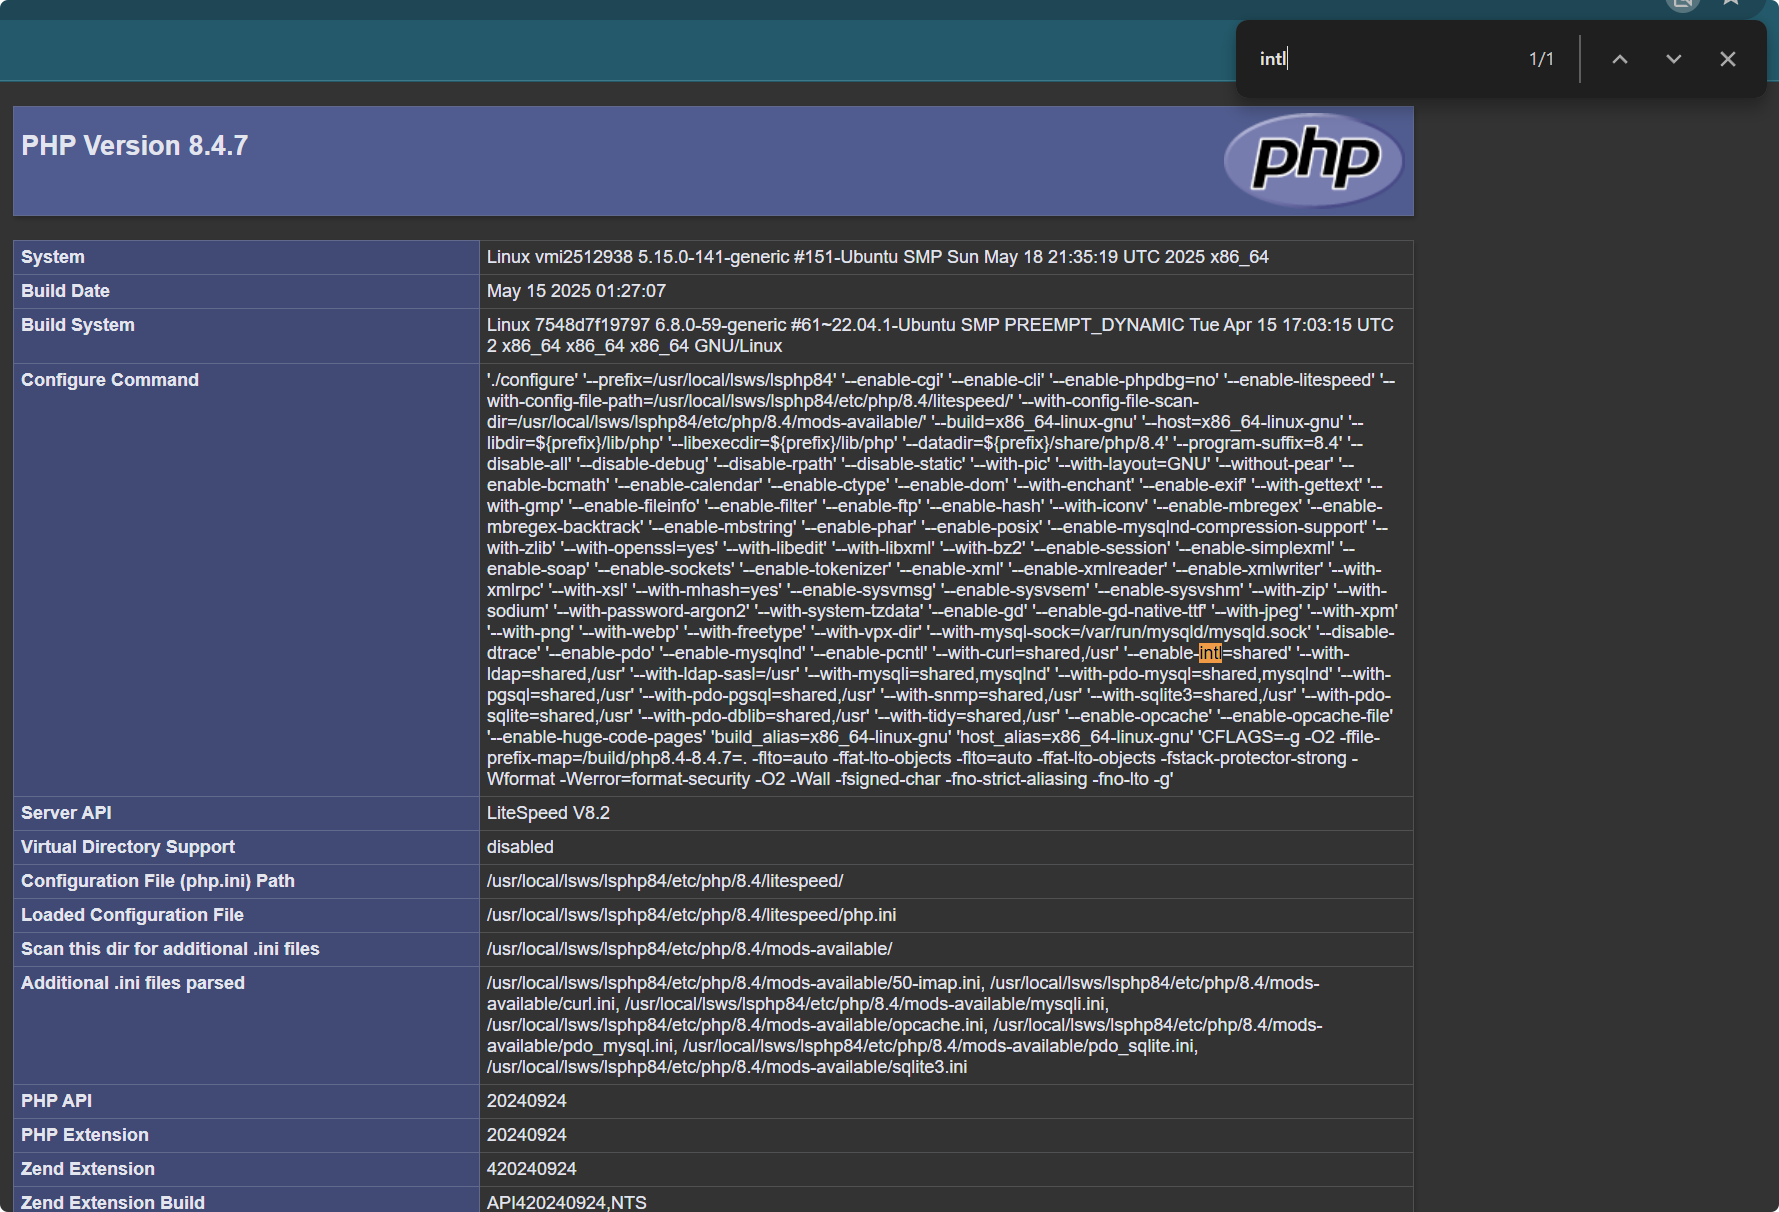The width and height of the screenshot is (1779, 1212).
Task: Select the Loaded Configuration File label
Action: coord(132,915)
